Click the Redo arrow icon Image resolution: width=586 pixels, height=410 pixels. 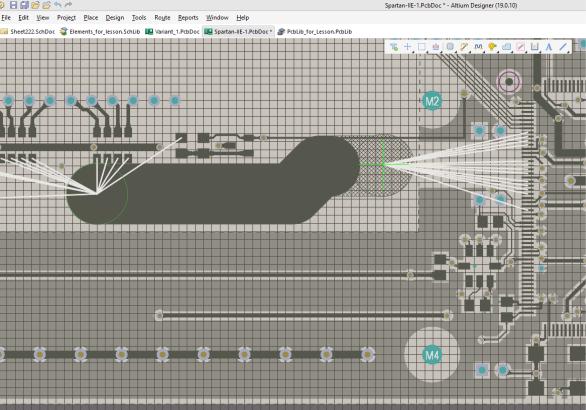68,5
